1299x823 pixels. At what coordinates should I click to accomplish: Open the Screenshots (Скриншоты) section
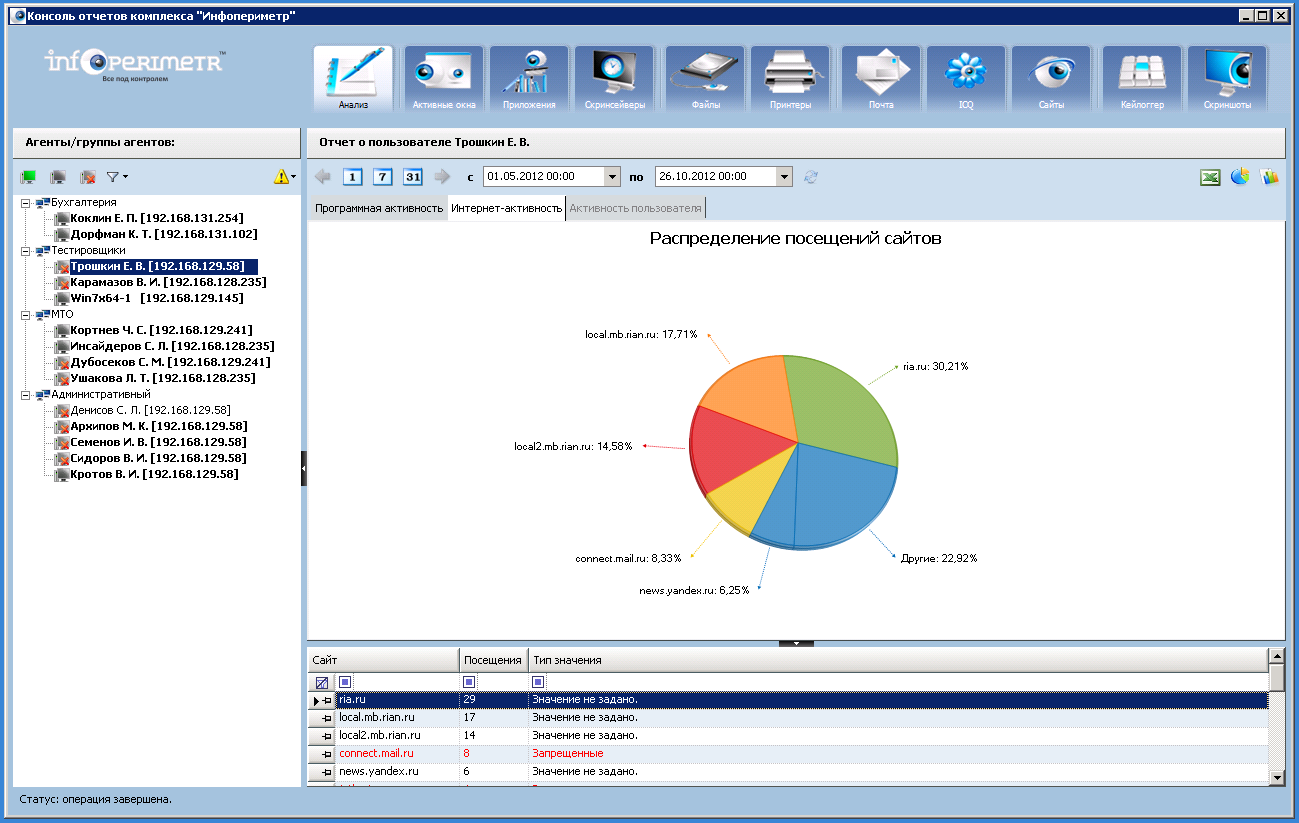[x=1227, y=79]
